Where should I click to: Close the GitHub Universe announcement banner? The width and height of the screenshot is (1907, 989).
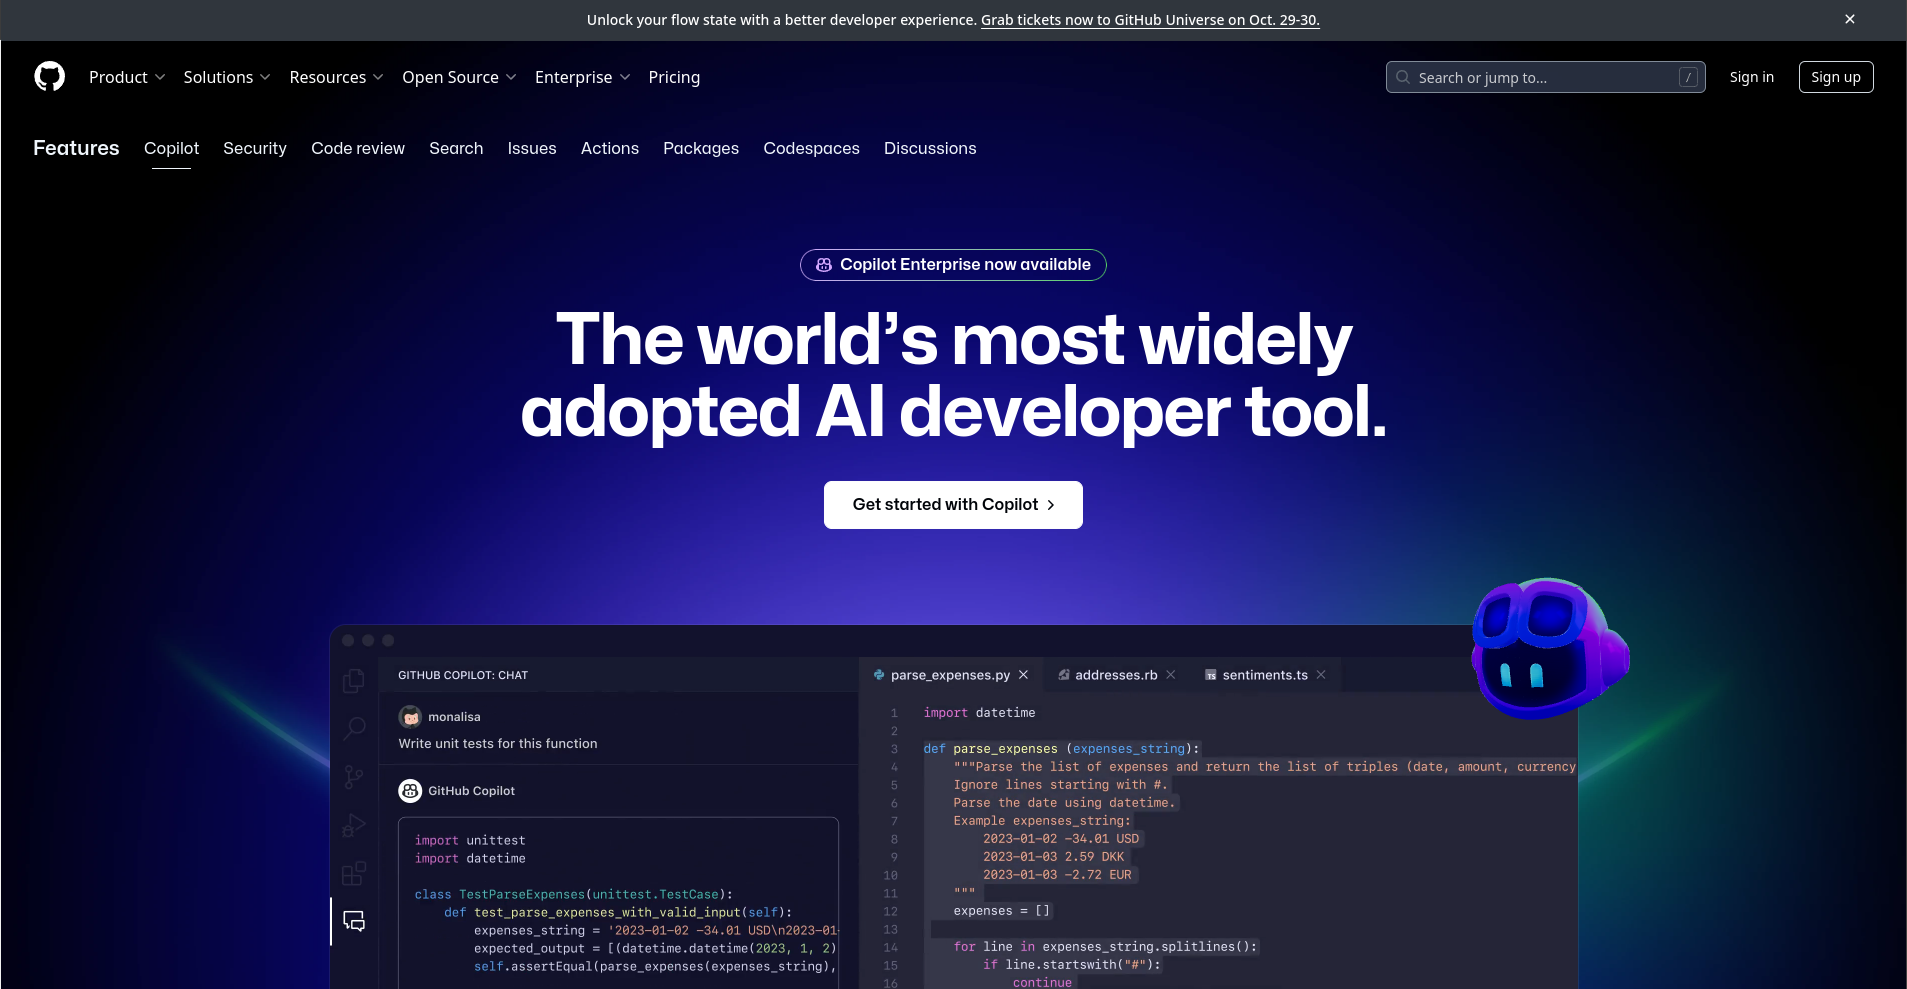pyautogui.click(x=1850, y=19)
